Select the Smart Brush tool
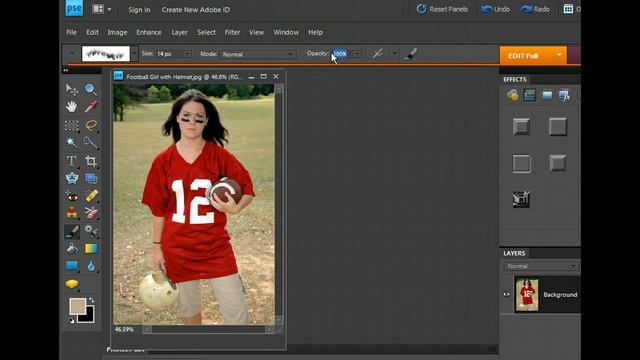640x360 pixels. click(91, 231)
